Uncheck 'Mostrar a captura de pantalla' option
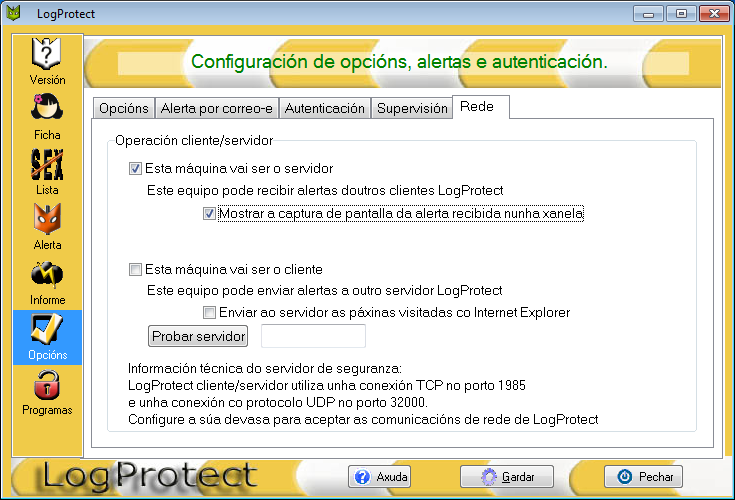This screenshot has height=500, width=735. pos(209,214)
